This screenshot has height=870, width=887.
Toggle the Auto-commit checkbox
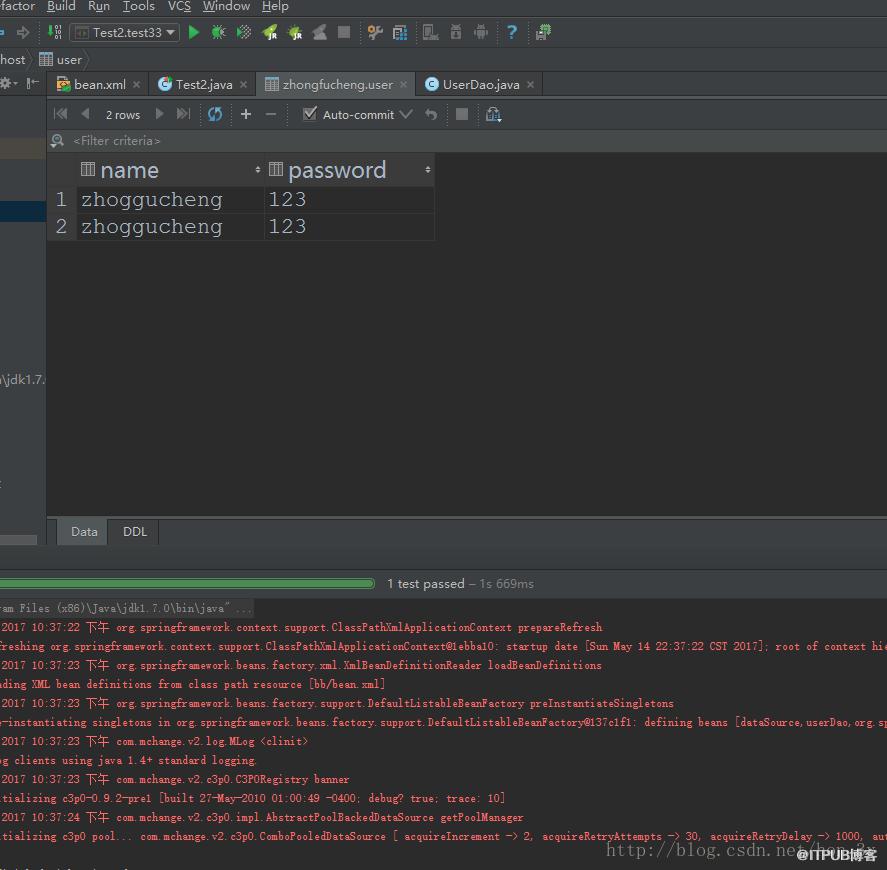[x=309, y=114]
